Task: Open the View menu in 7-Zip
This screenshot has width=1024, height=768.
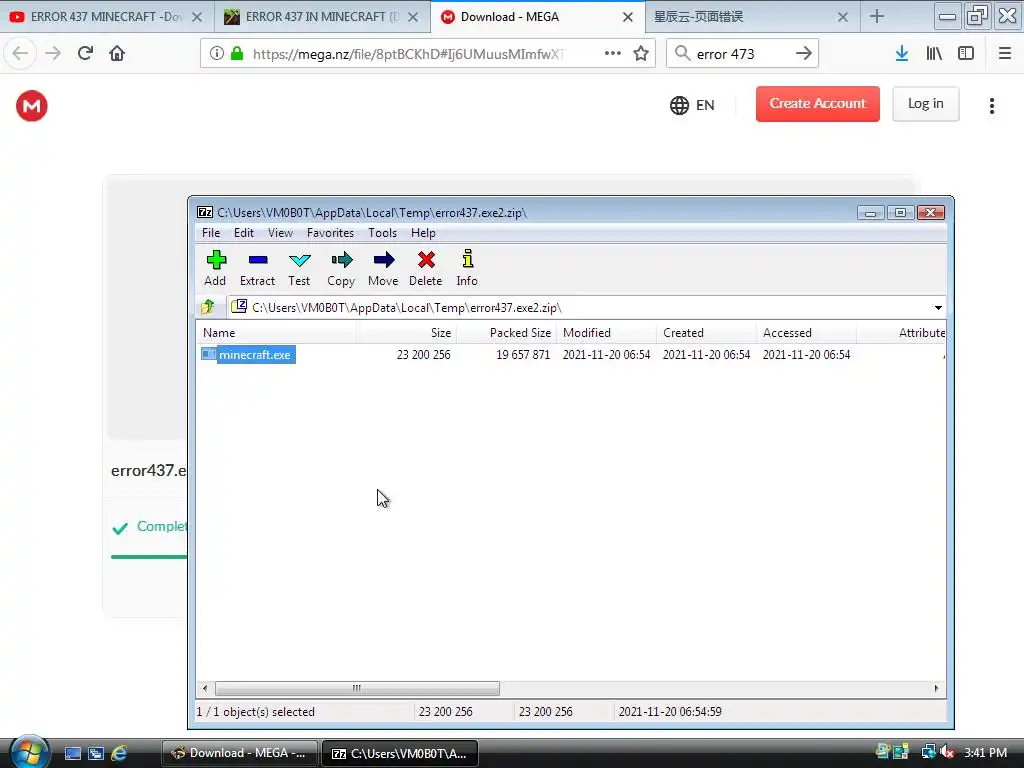Action: coord(280,232)
